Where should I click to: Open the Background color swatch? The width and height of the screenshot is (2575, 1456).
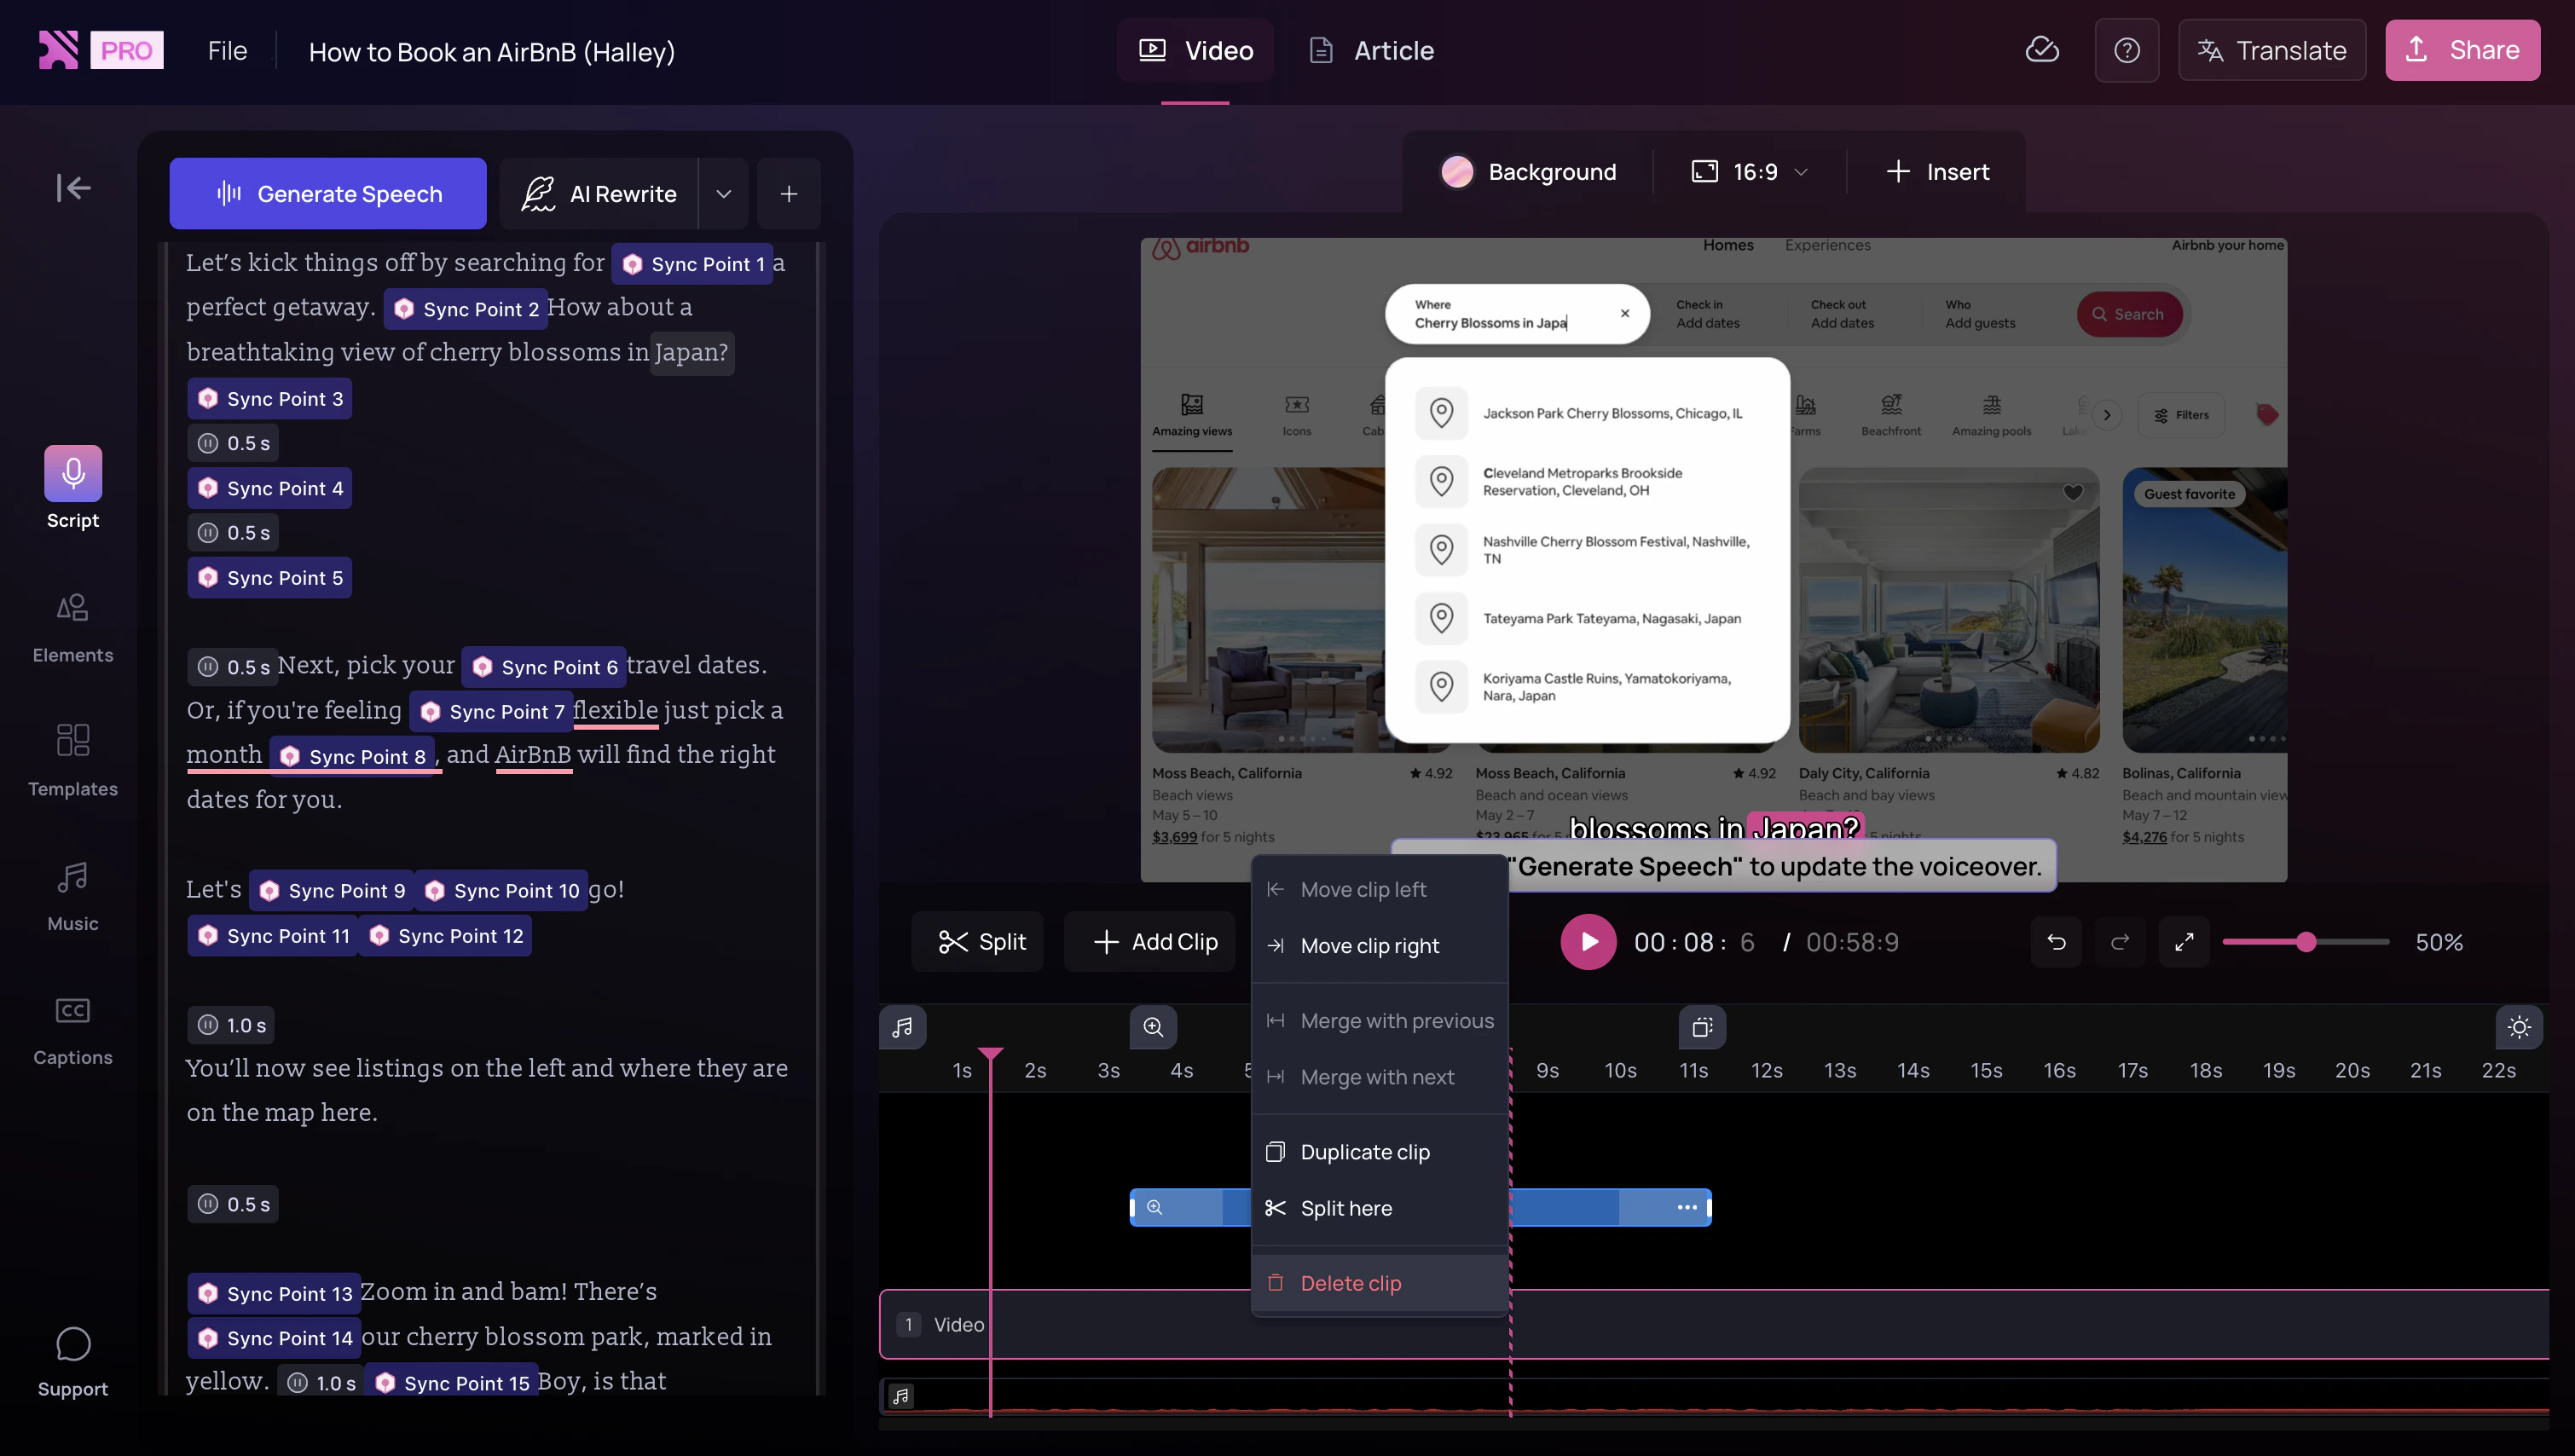[1457, 172]
